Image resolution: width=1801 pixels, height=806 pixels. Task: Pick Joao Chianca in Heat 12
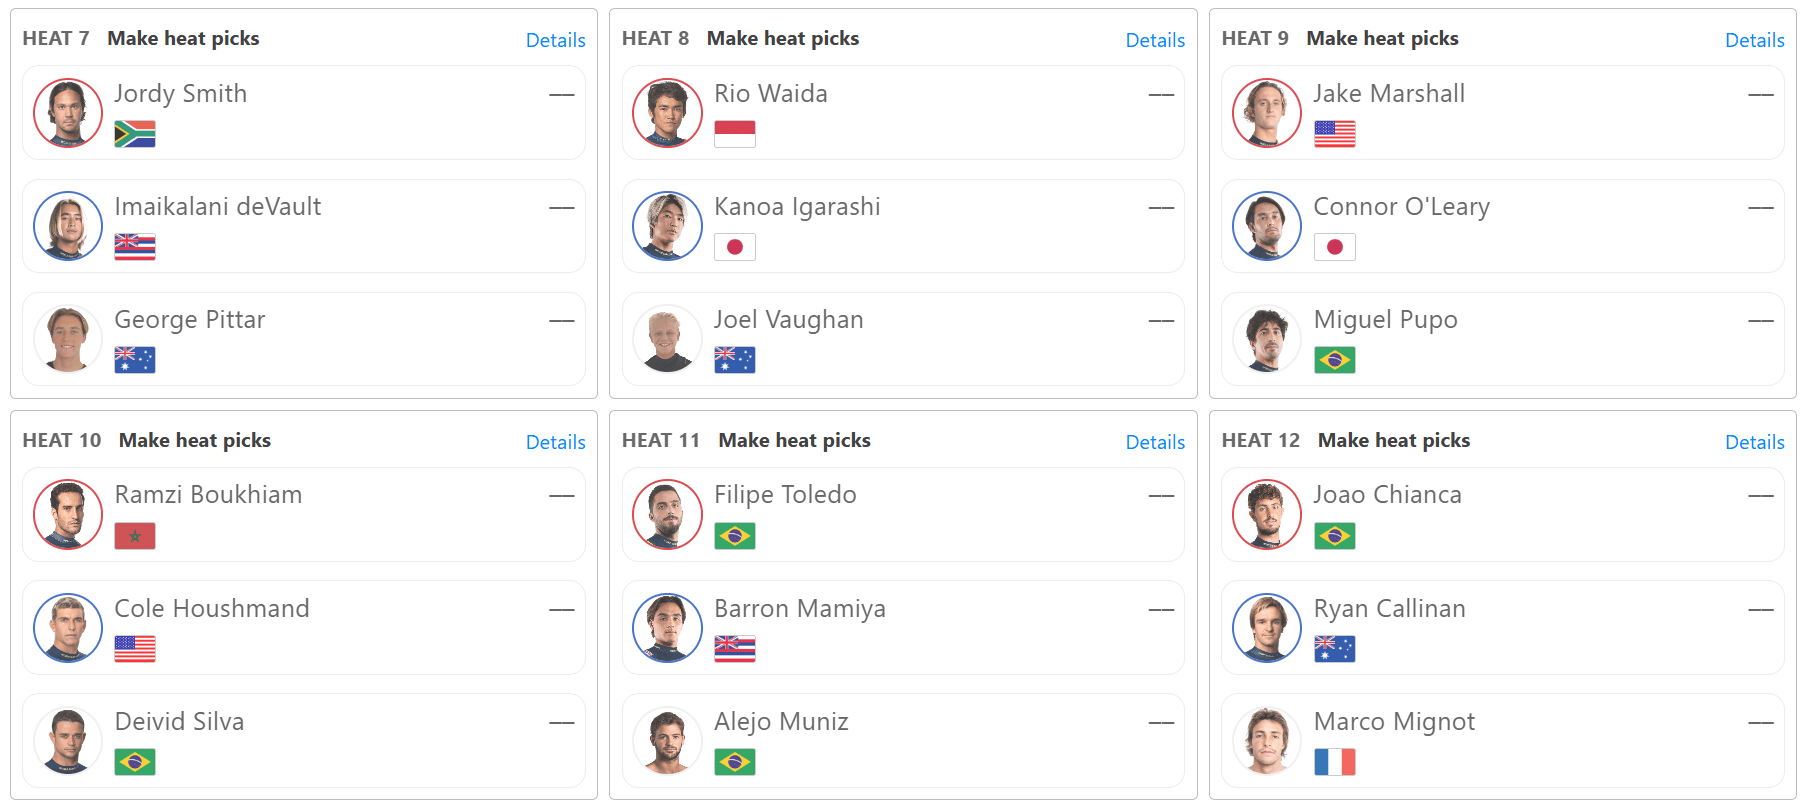coord(1503,514)
